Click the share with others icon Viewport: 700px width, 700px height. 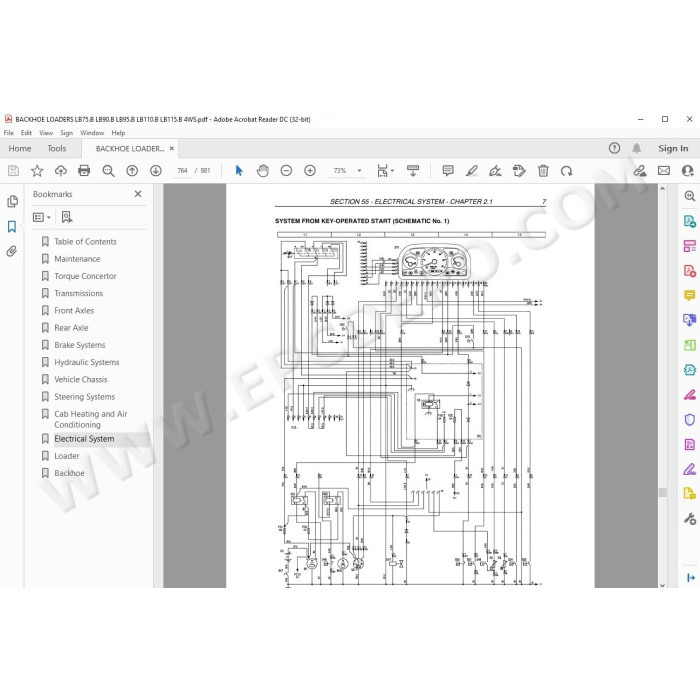click(x=688, y=171)
